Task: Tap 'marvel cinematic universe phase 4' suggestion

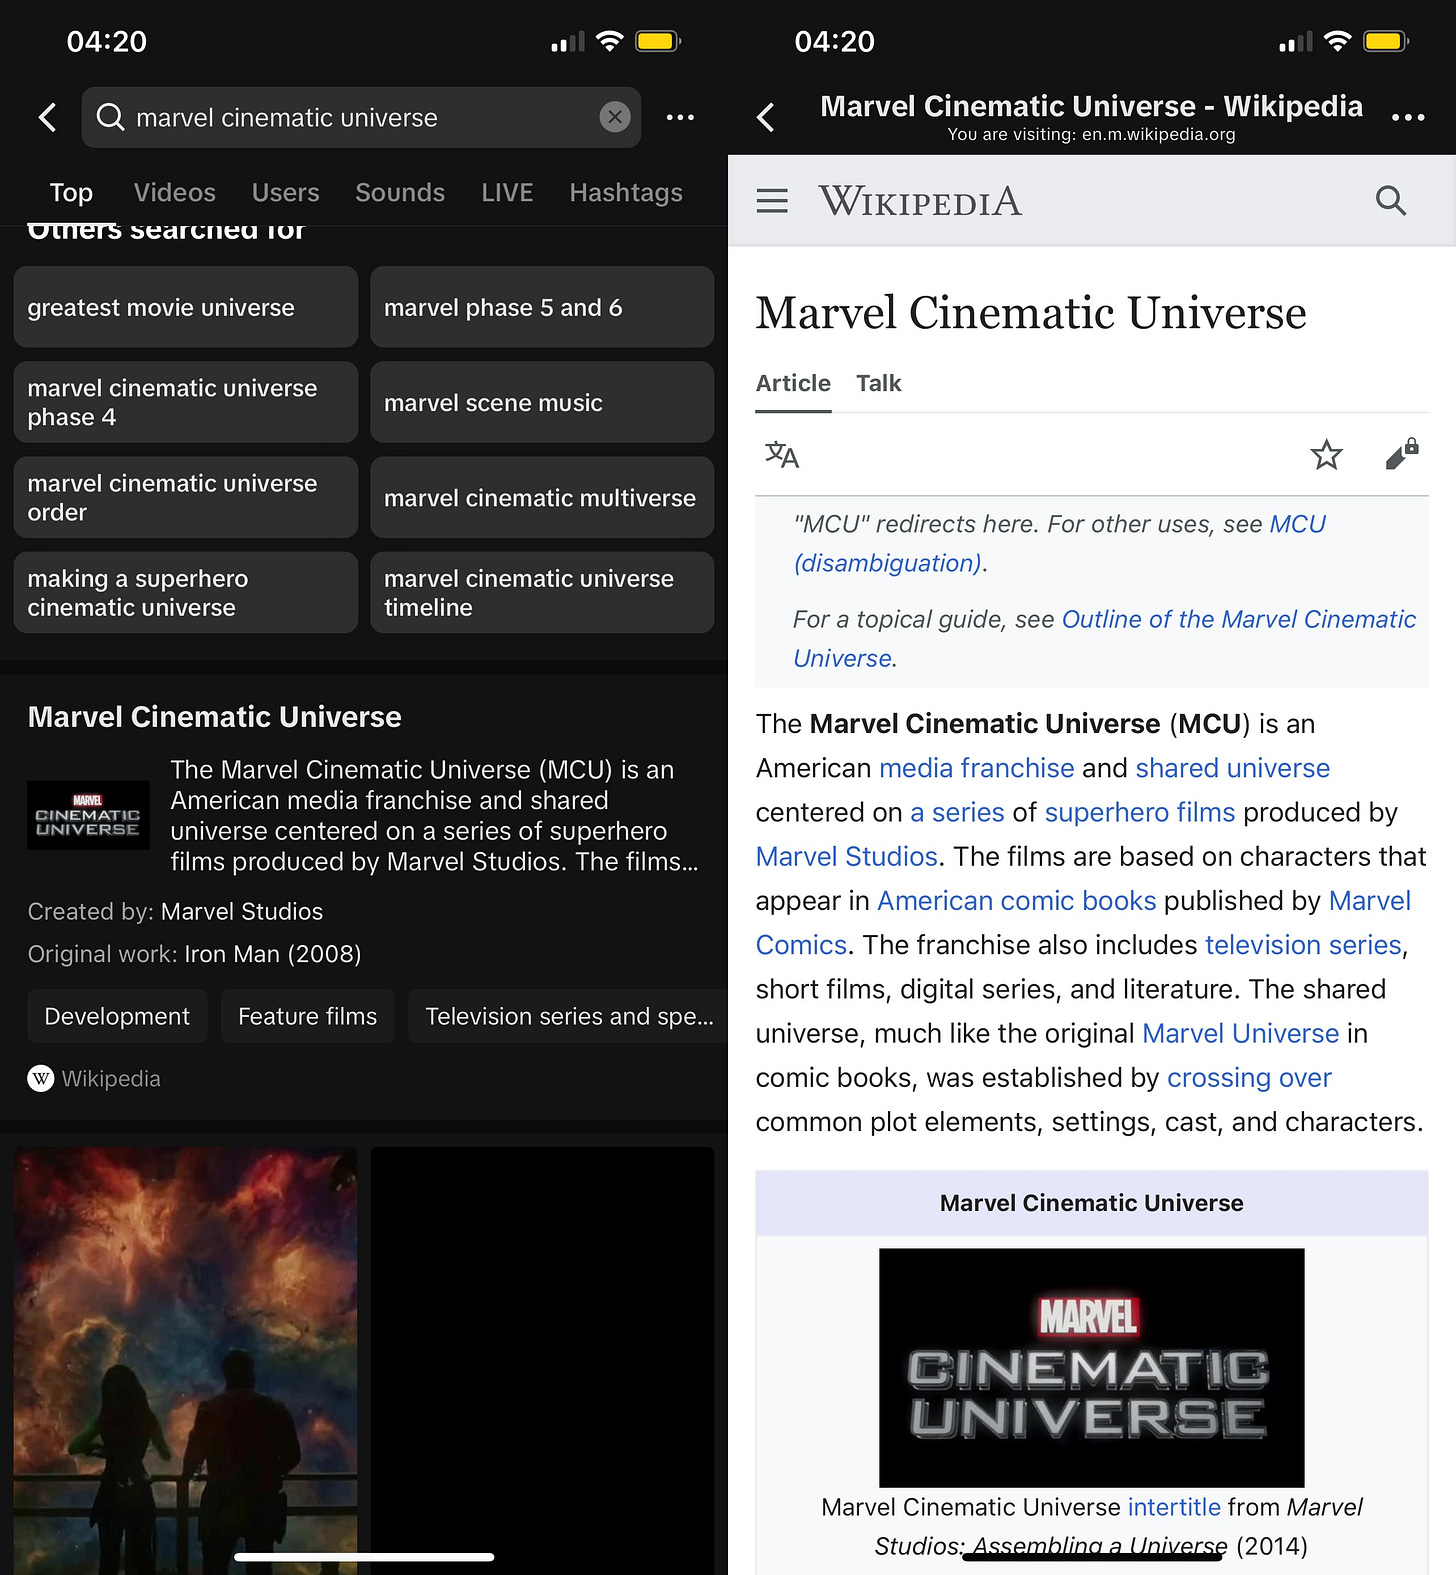Action: 186,402
